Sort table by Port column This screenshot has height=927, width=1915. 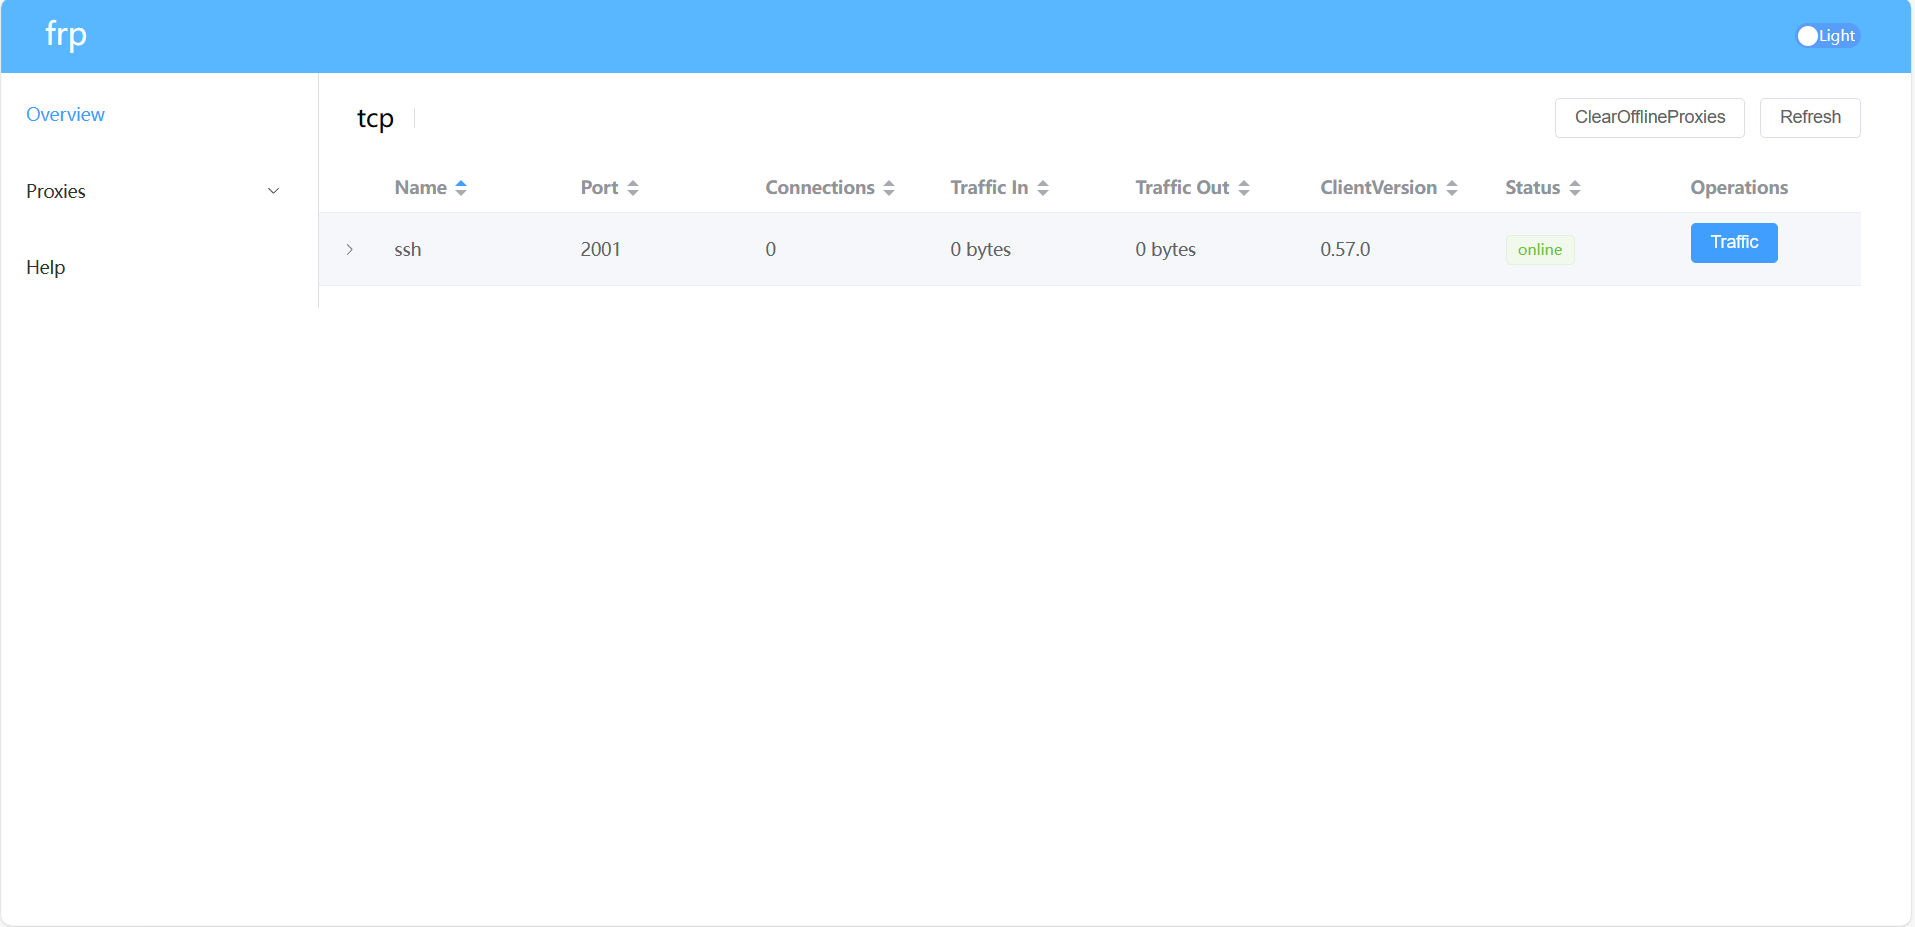(x=599, y=188)
